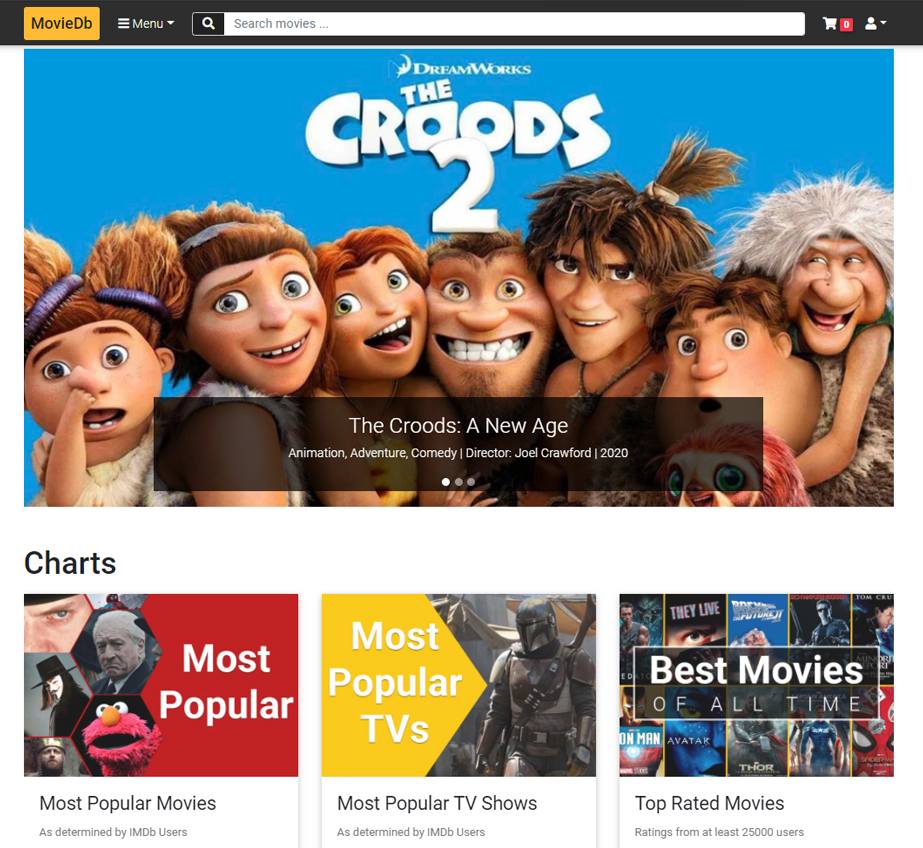This screenshot has height=848, width=923.
Task: Select the first carousel indicator dot
Action: (446, 482)
